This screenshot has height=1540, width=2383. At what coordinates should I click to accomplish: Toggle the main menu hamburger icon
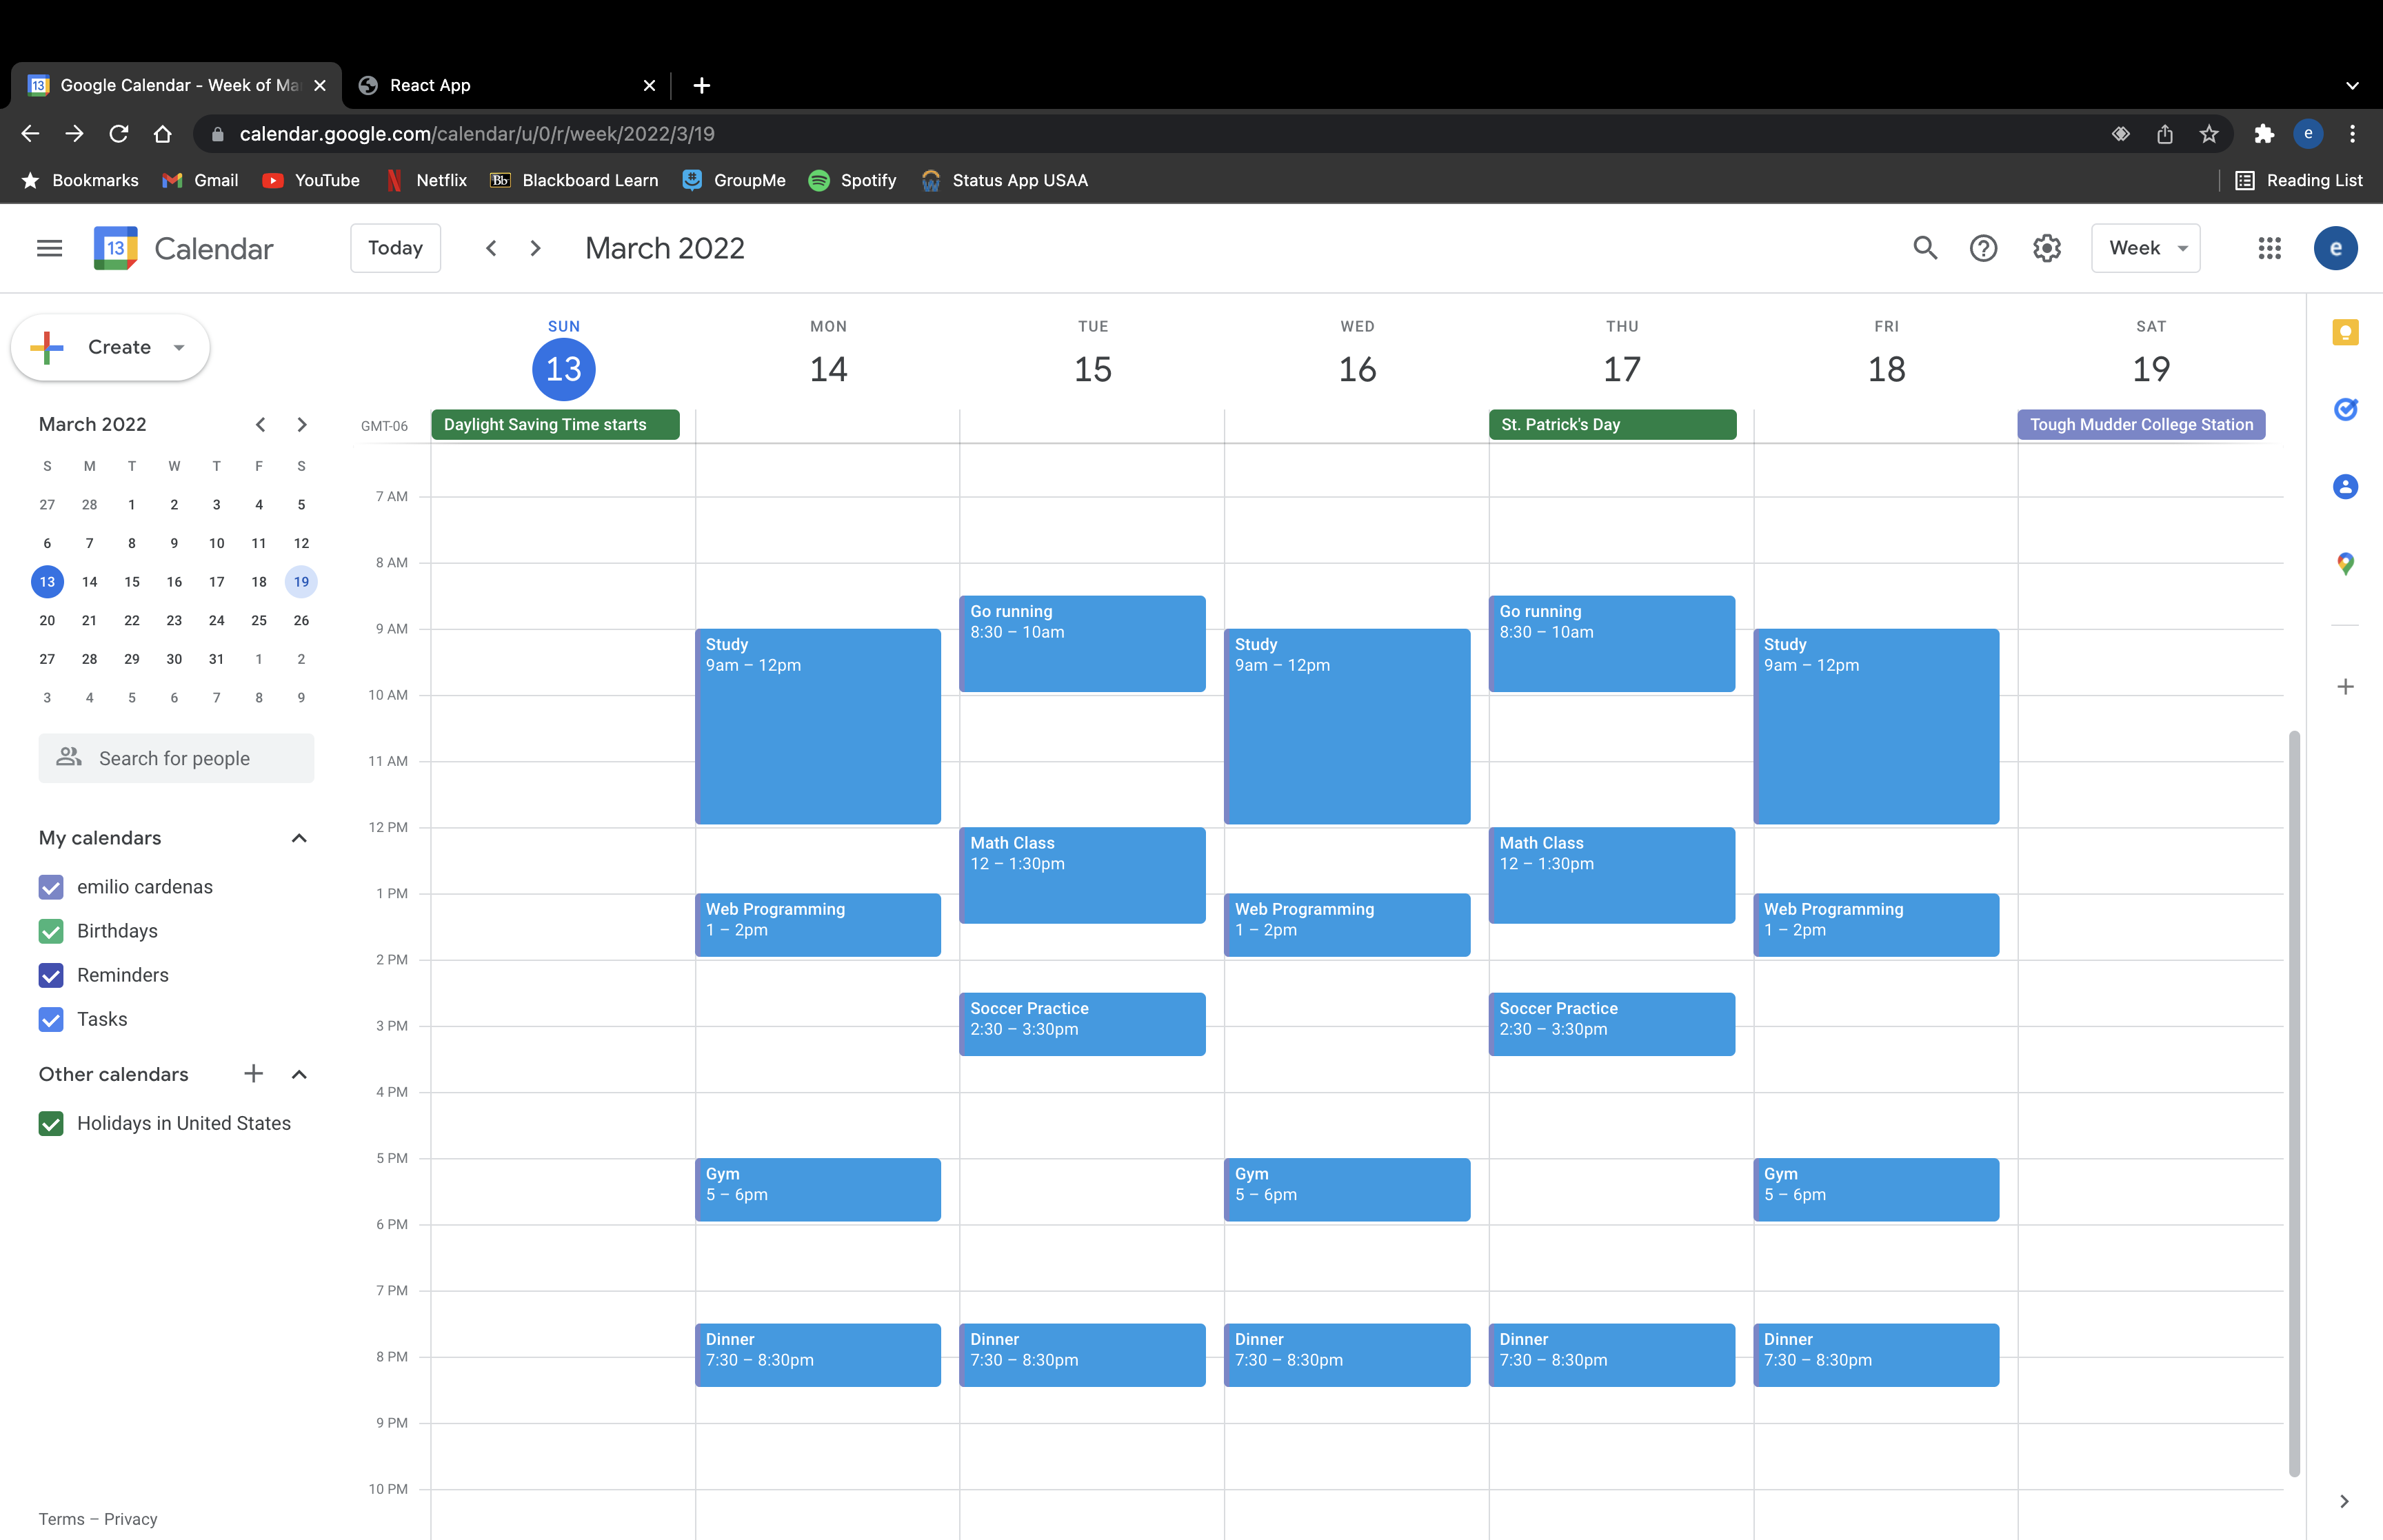49,248
